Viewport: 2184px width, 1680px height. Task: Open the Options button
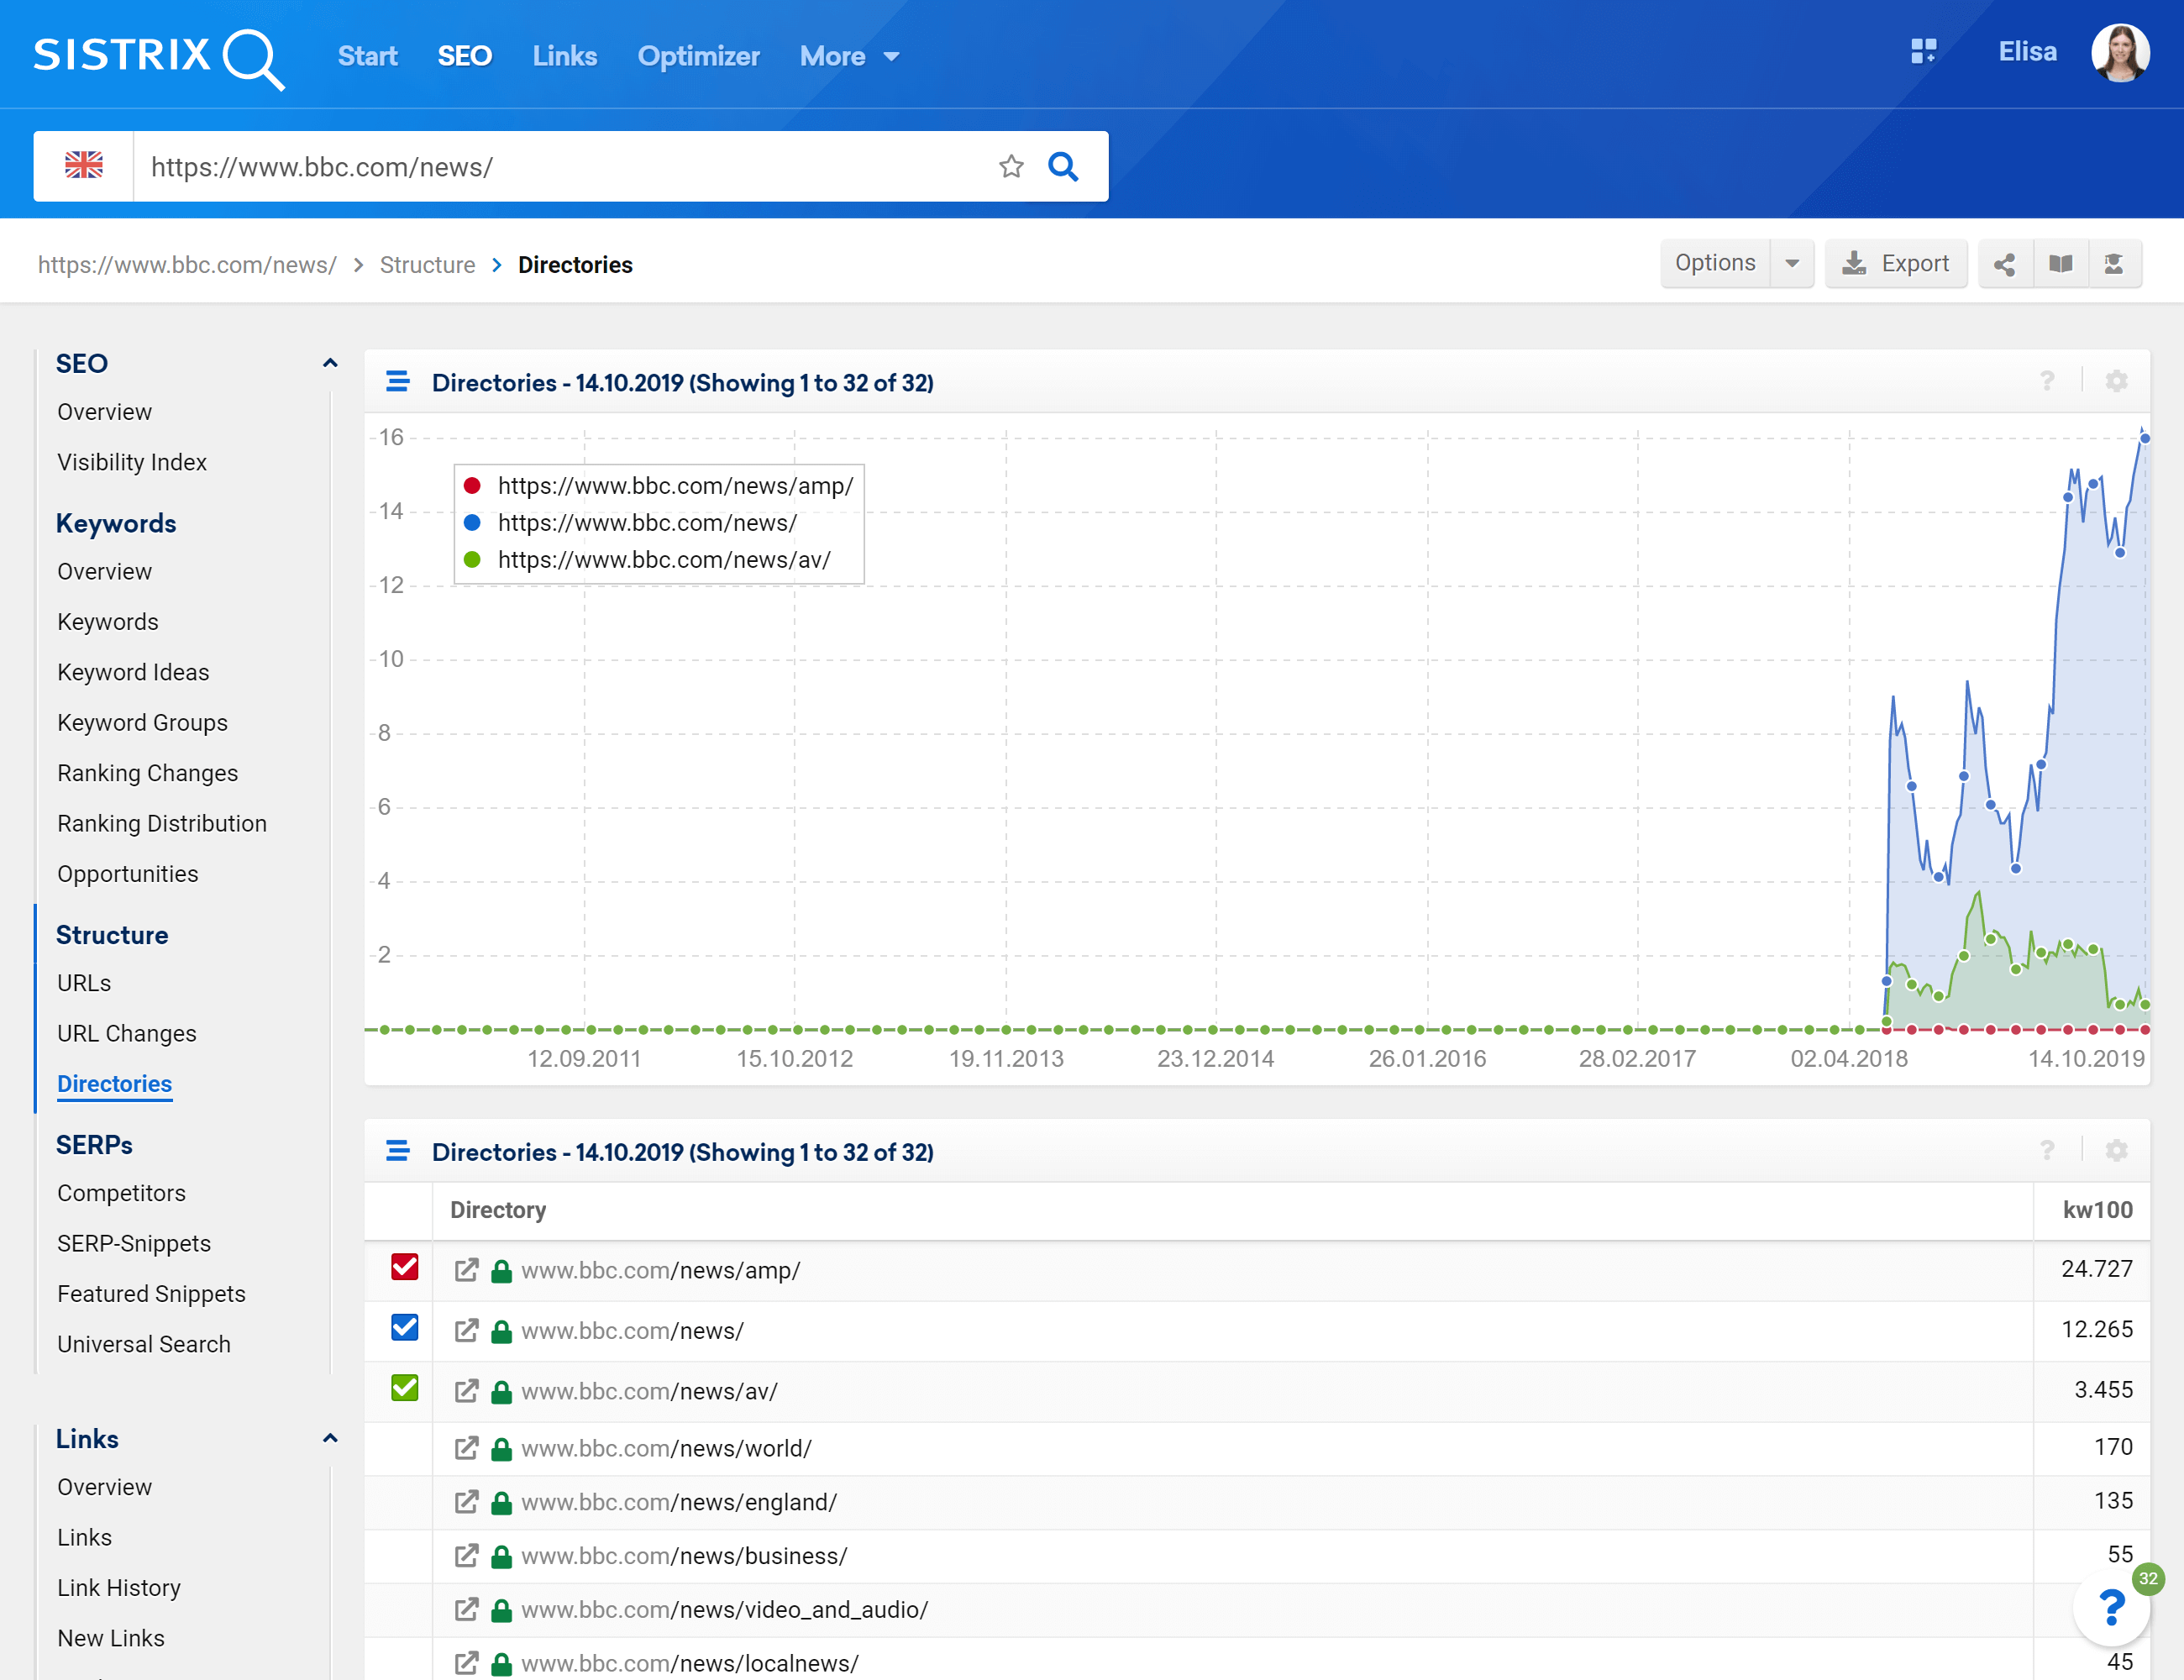click(x=1715, y=264)
